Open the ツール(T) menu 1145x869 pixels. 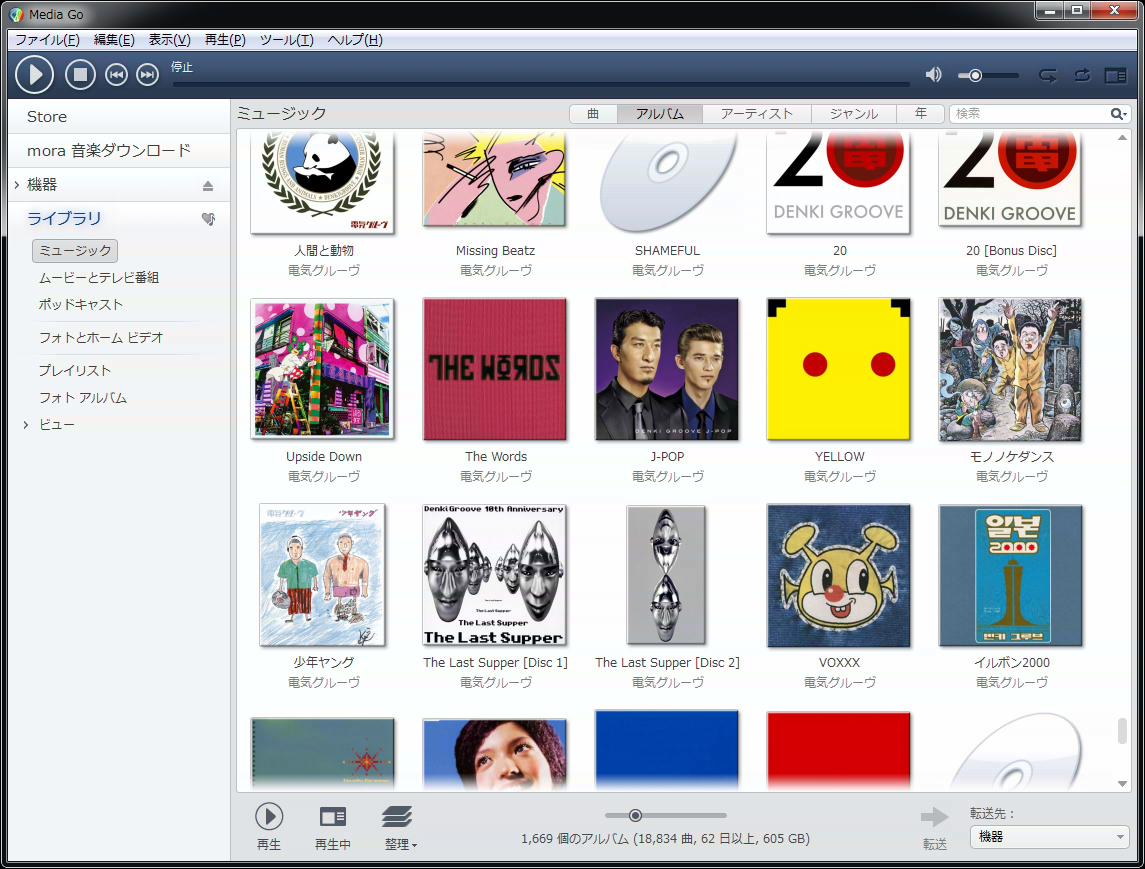286,40
